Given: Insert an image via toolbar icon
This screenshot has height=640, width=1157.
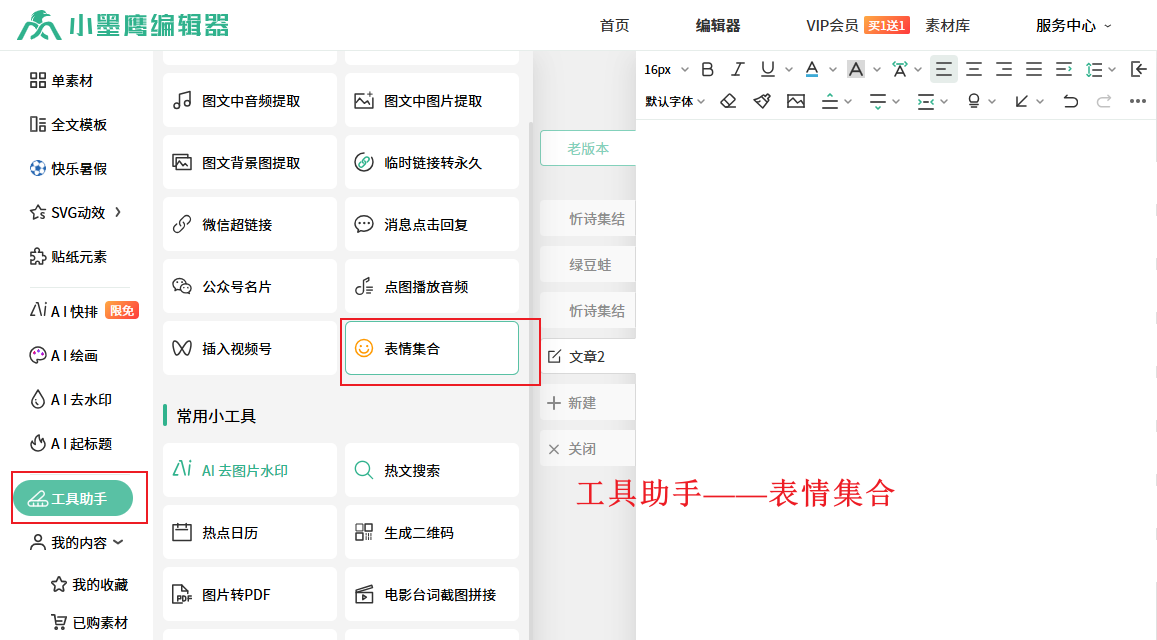Looking at the screenshot, I should [795, 101].
